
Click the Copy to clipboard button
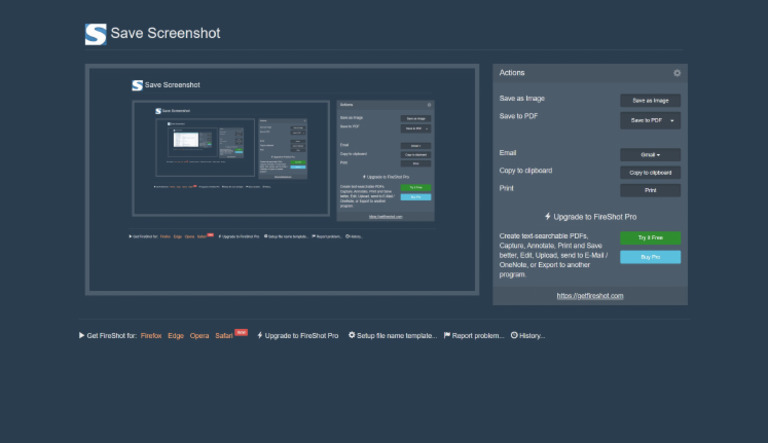[x=650, y=172]
